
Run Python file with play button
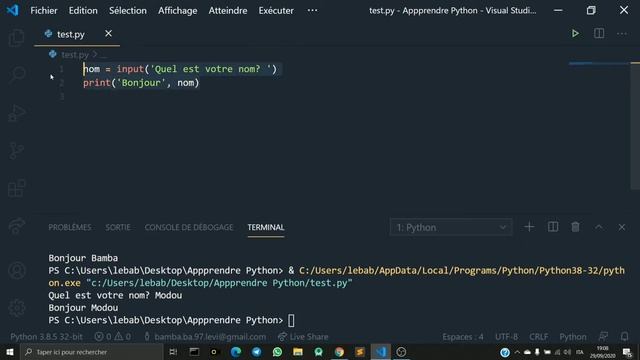tap(575, 33)
